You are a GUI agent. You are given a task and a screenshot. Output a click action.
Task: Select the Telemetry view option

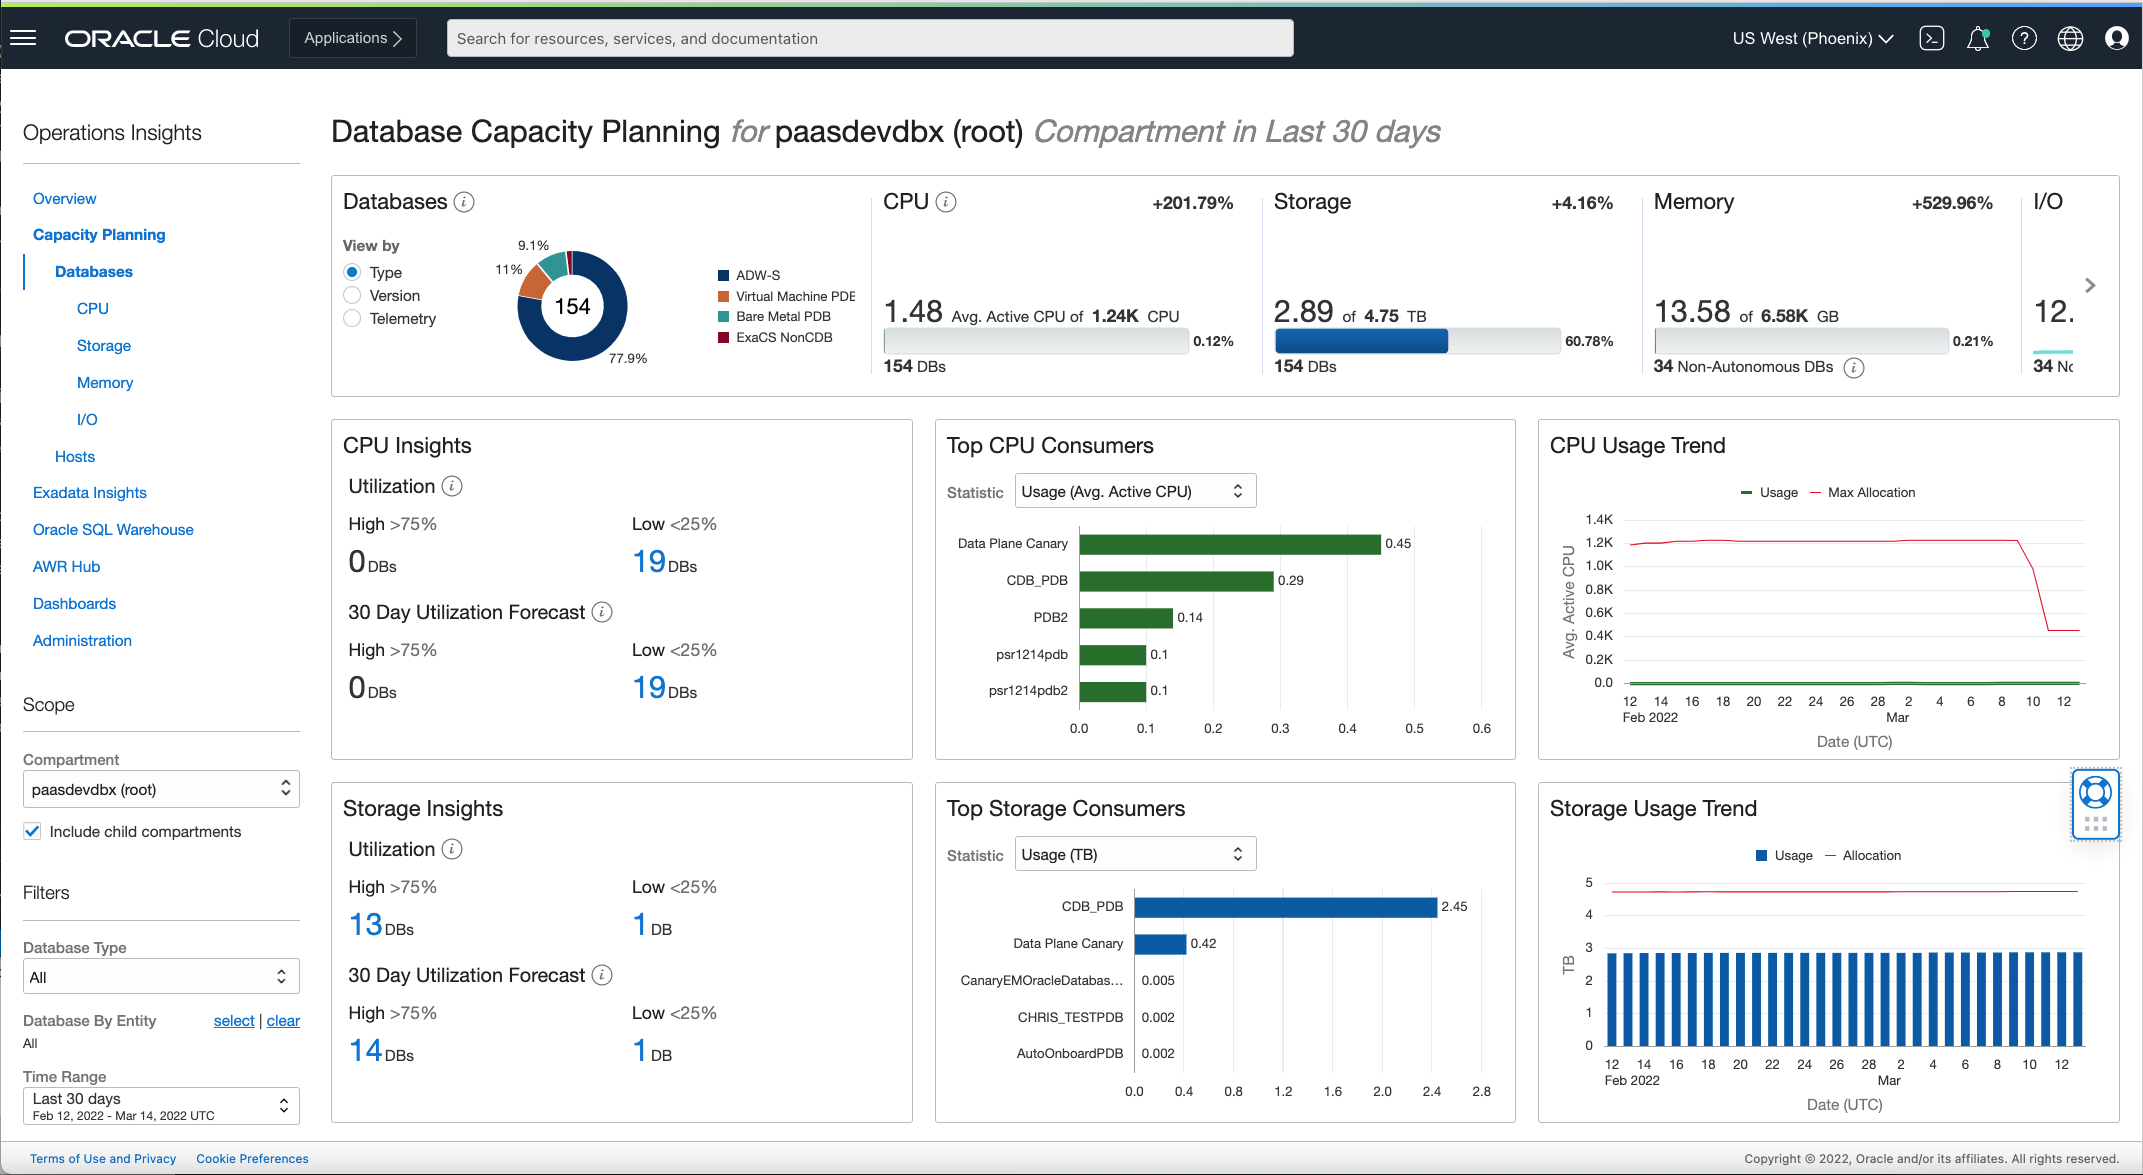point(352,318)
